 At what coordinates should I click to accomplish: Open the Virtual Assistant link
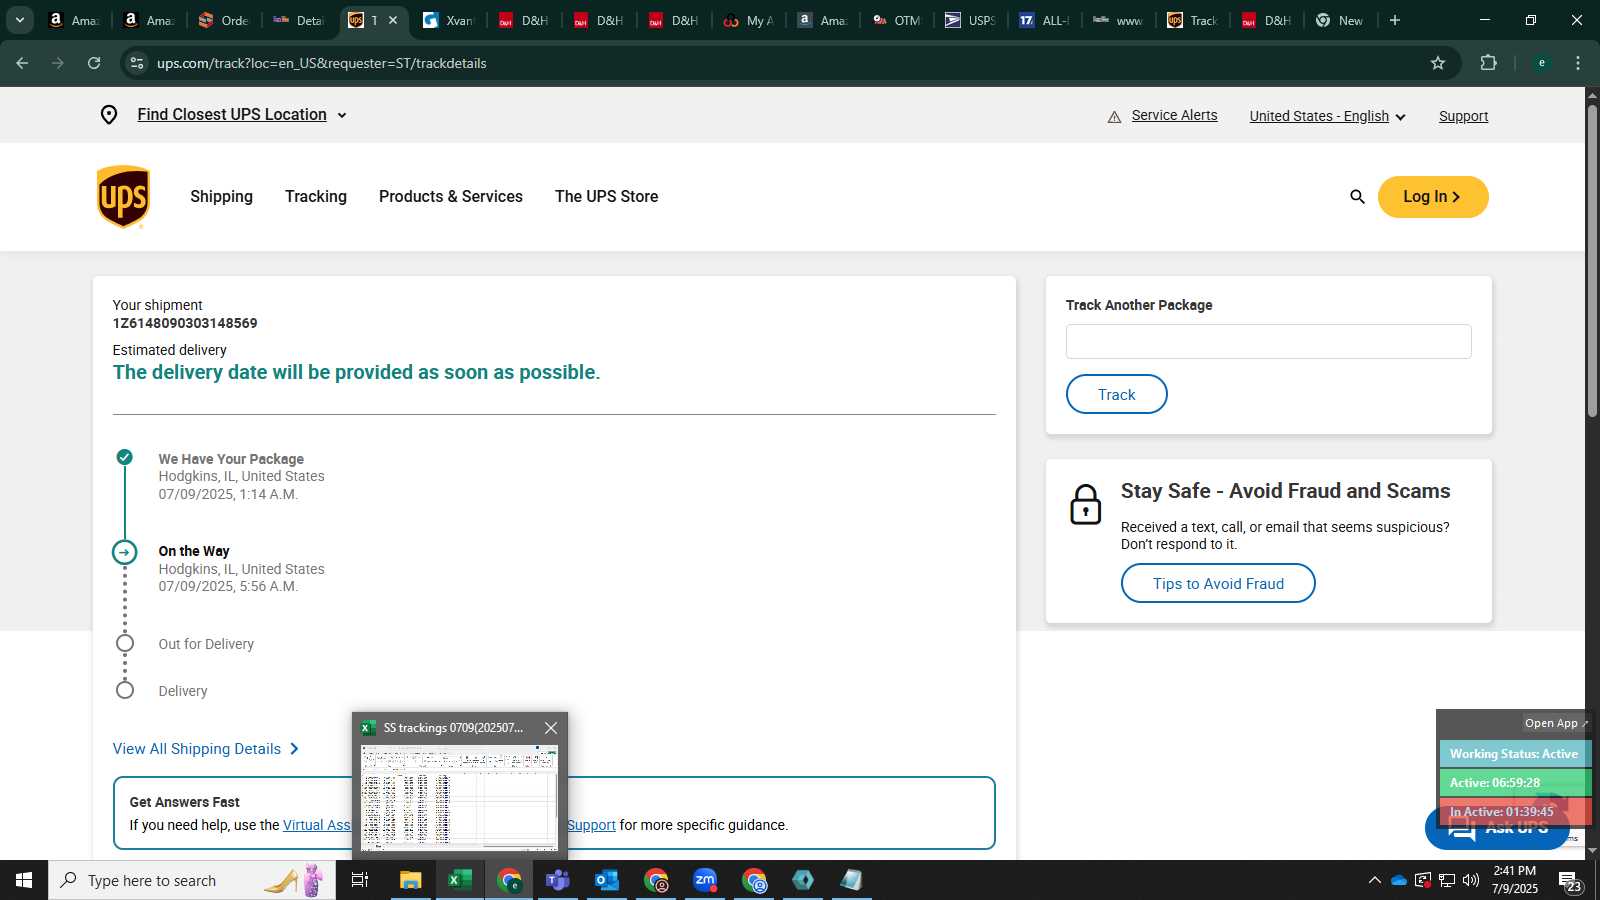(x=317, y=825)
